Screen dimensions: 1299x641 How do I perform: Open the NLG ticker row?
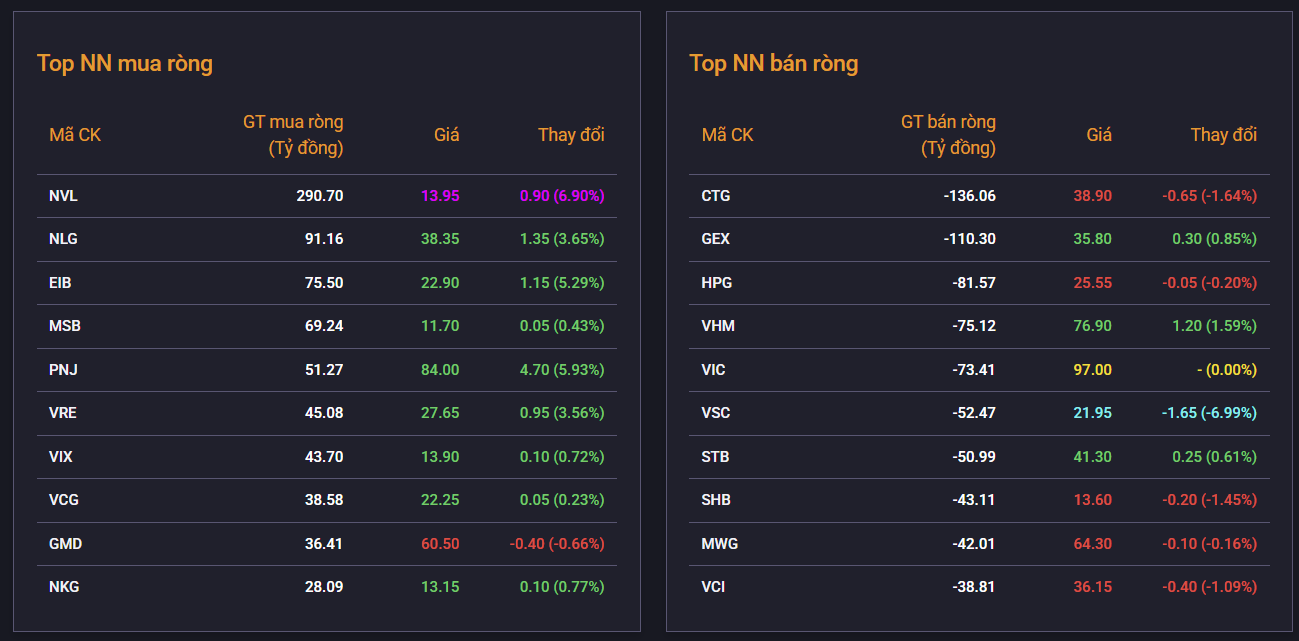327,239
